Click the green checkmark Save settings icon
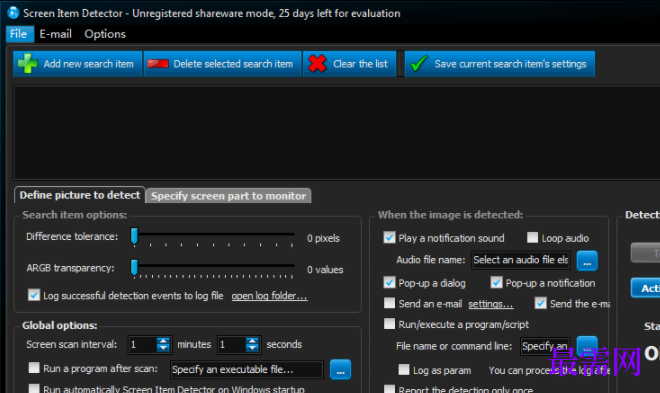The width and height of the screenshot is (660, 393). click(x=419, y=64)
